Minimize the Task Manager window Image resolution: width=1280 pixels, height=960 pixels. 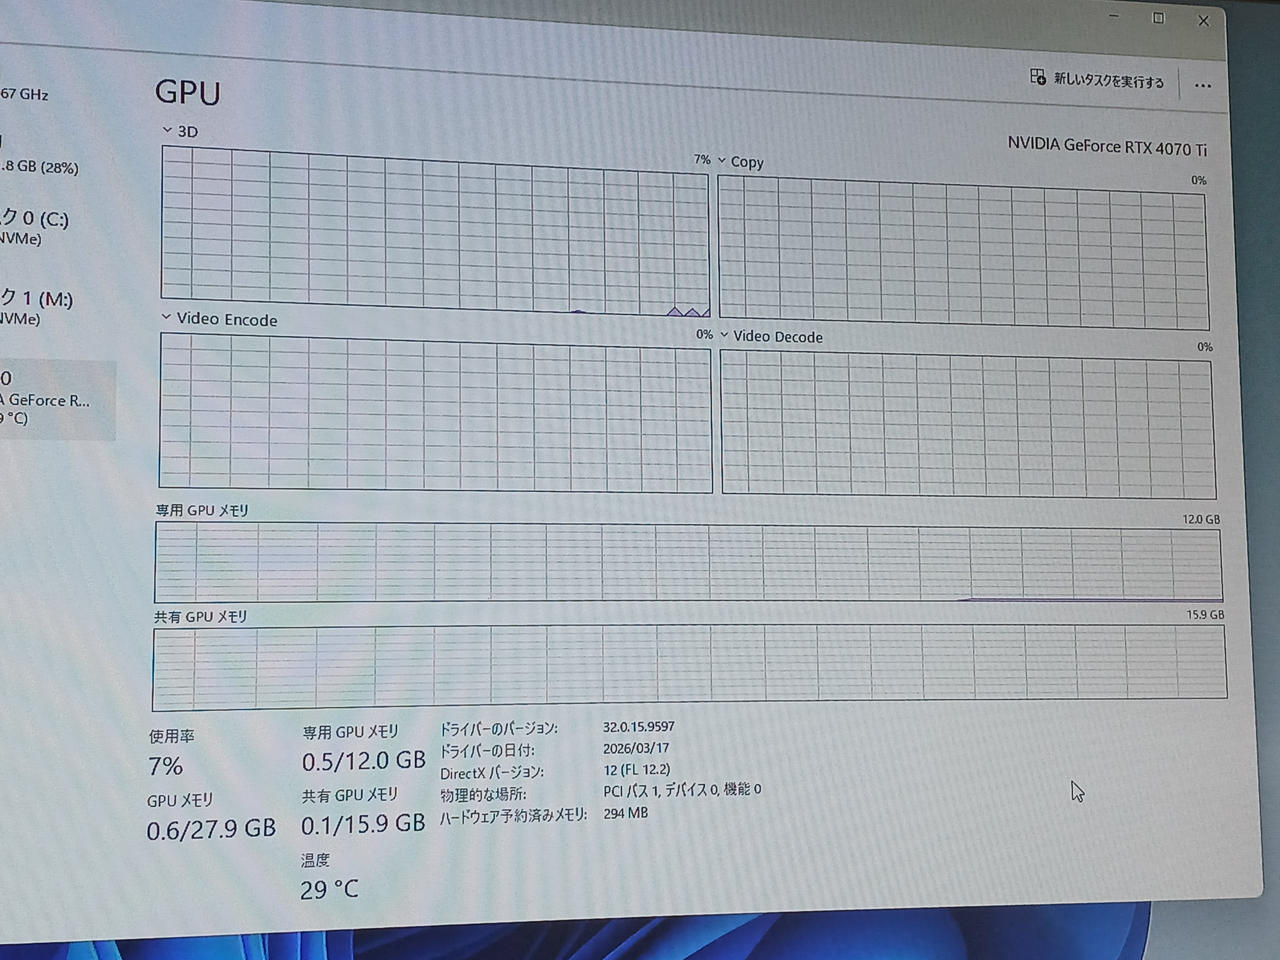click(x=1114, y=16)
